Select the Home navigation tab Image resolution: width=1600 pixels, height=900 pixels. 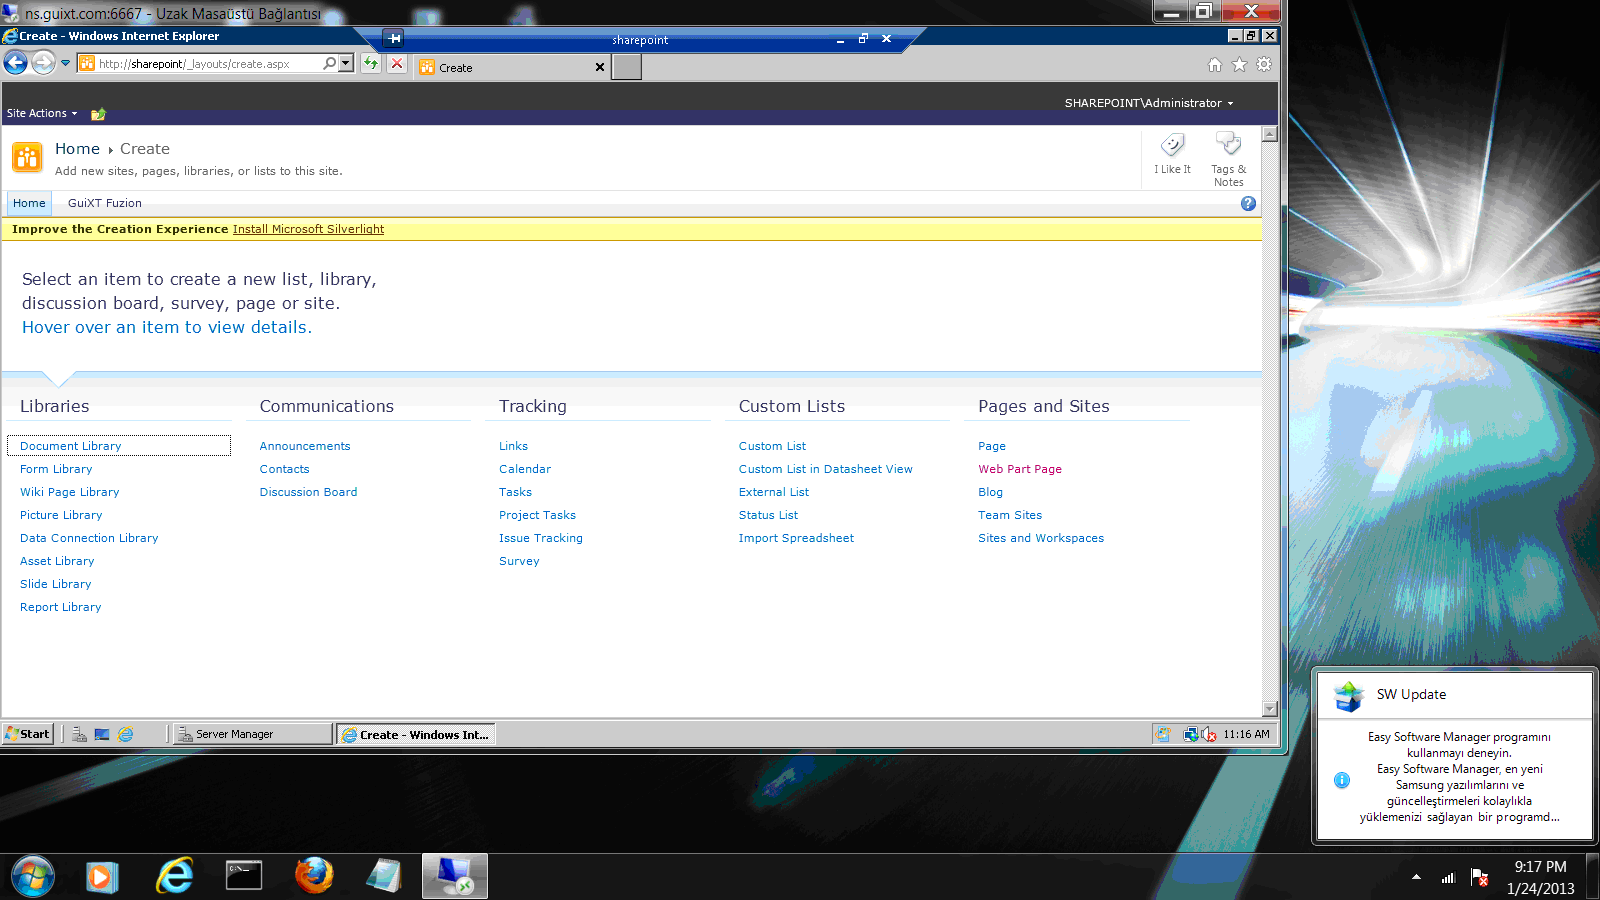pos(29,203)
